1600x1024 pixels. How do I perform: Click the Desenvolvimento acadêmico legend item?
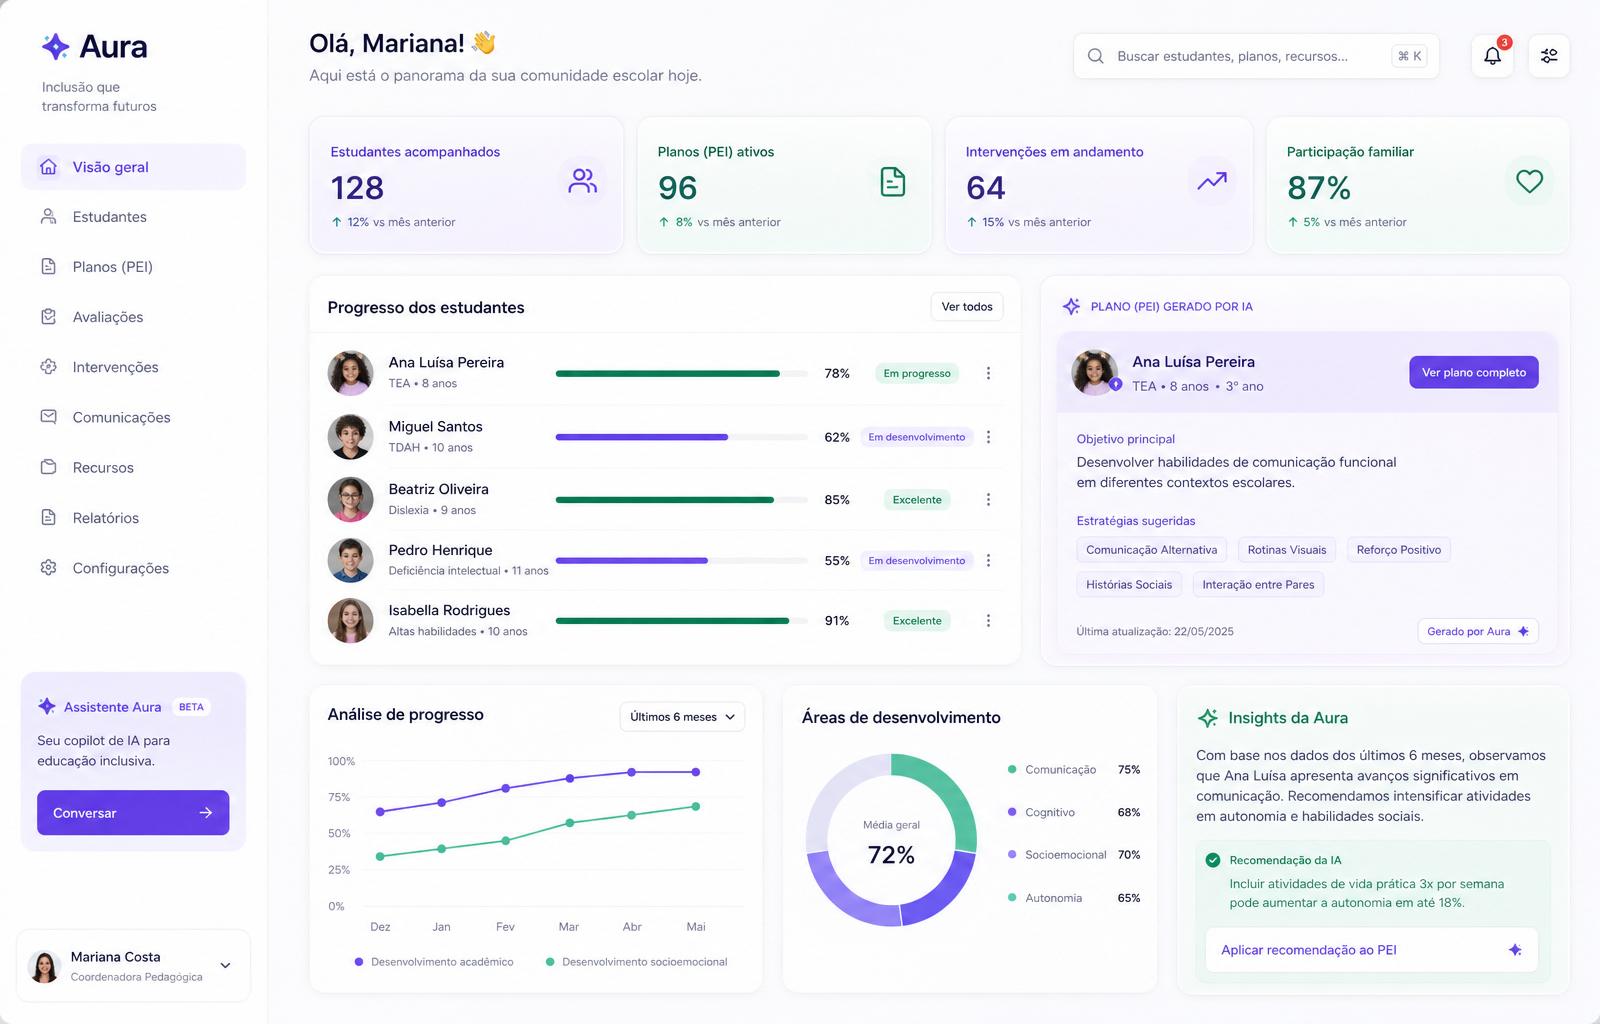(x=434, y=961)
